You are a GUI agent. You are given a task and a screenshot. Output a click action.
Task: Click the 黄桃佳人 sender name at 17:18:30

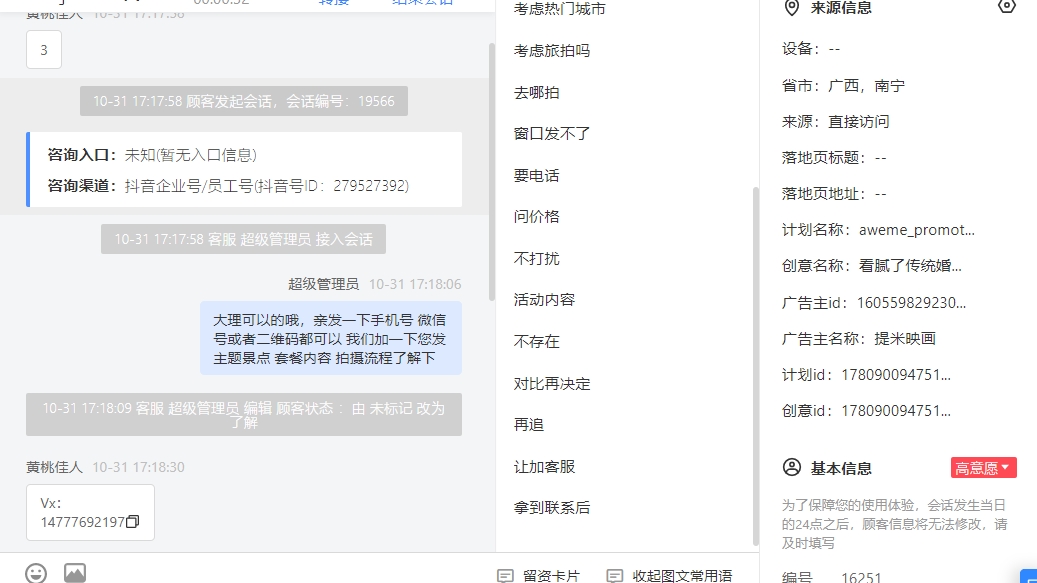click(54, 467)
